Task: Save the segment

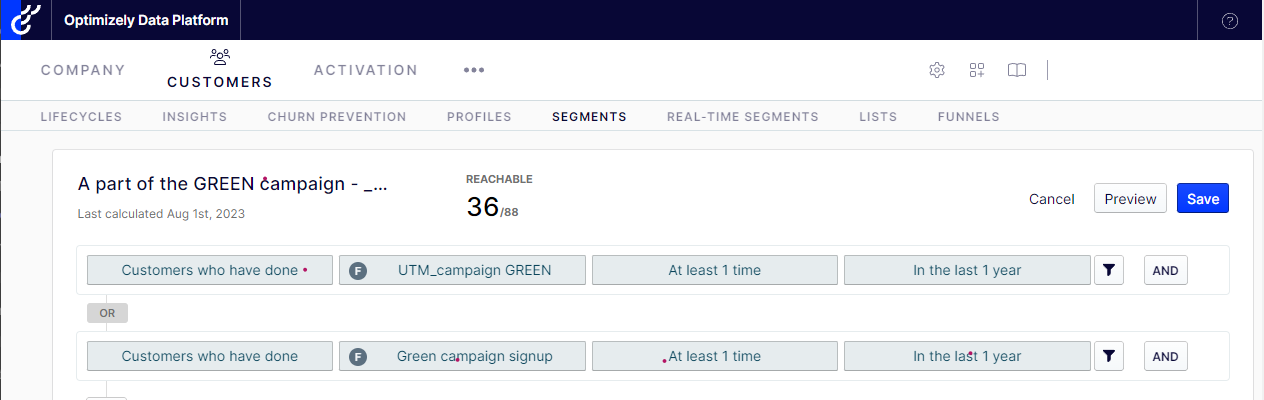Action: click(1203, 199)
